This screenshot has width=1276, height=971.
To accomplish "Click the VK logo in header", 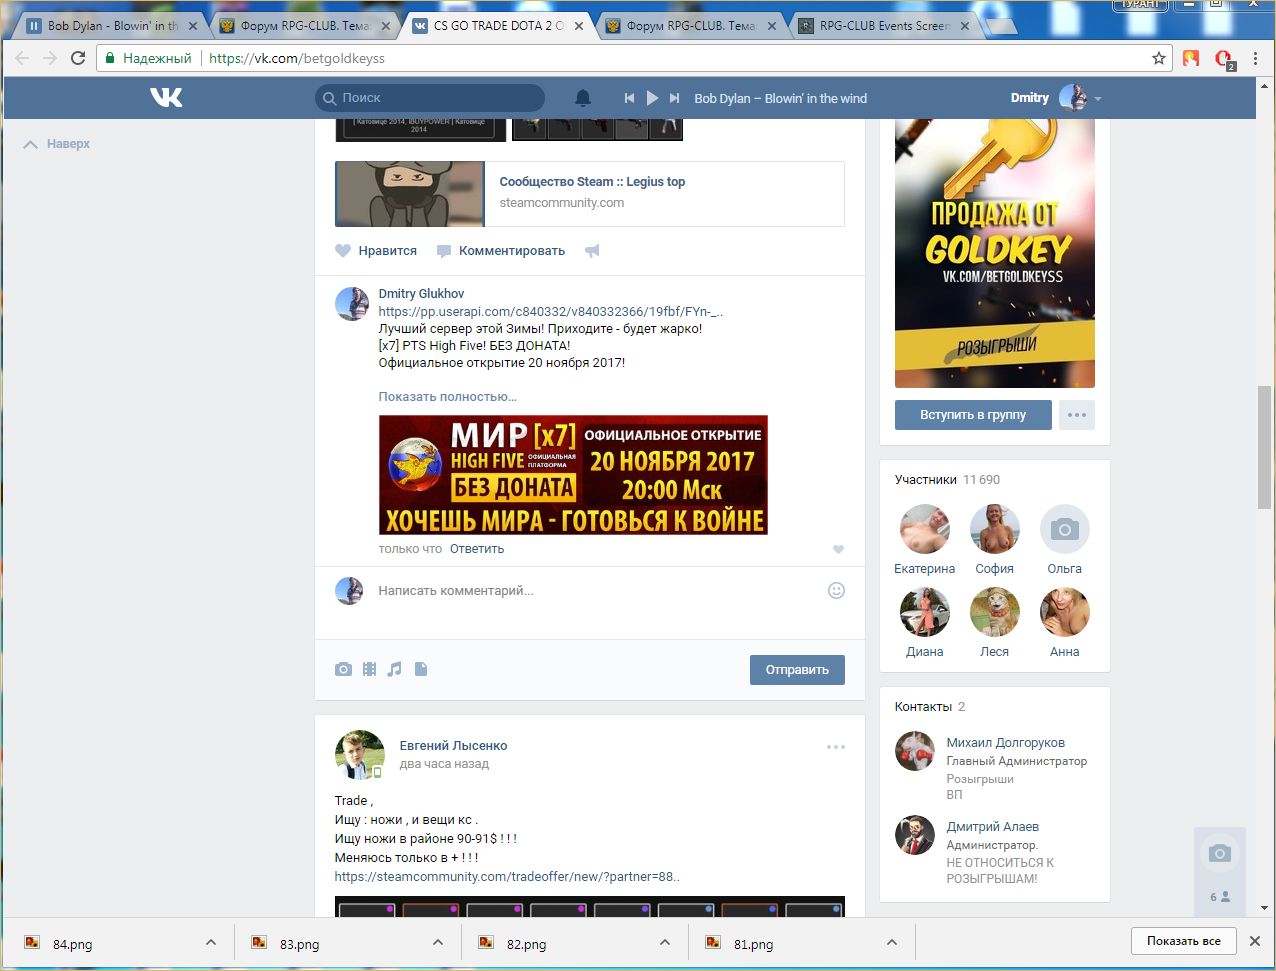I will pyautogui.click(x=166, y=97).
